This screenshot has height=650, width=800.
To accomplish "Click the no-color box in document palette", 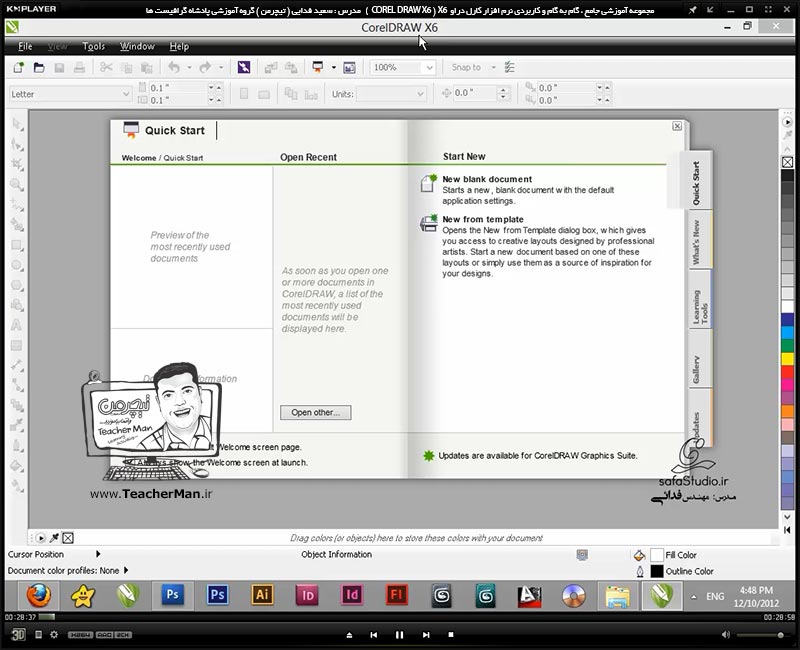I will [68, 538].
